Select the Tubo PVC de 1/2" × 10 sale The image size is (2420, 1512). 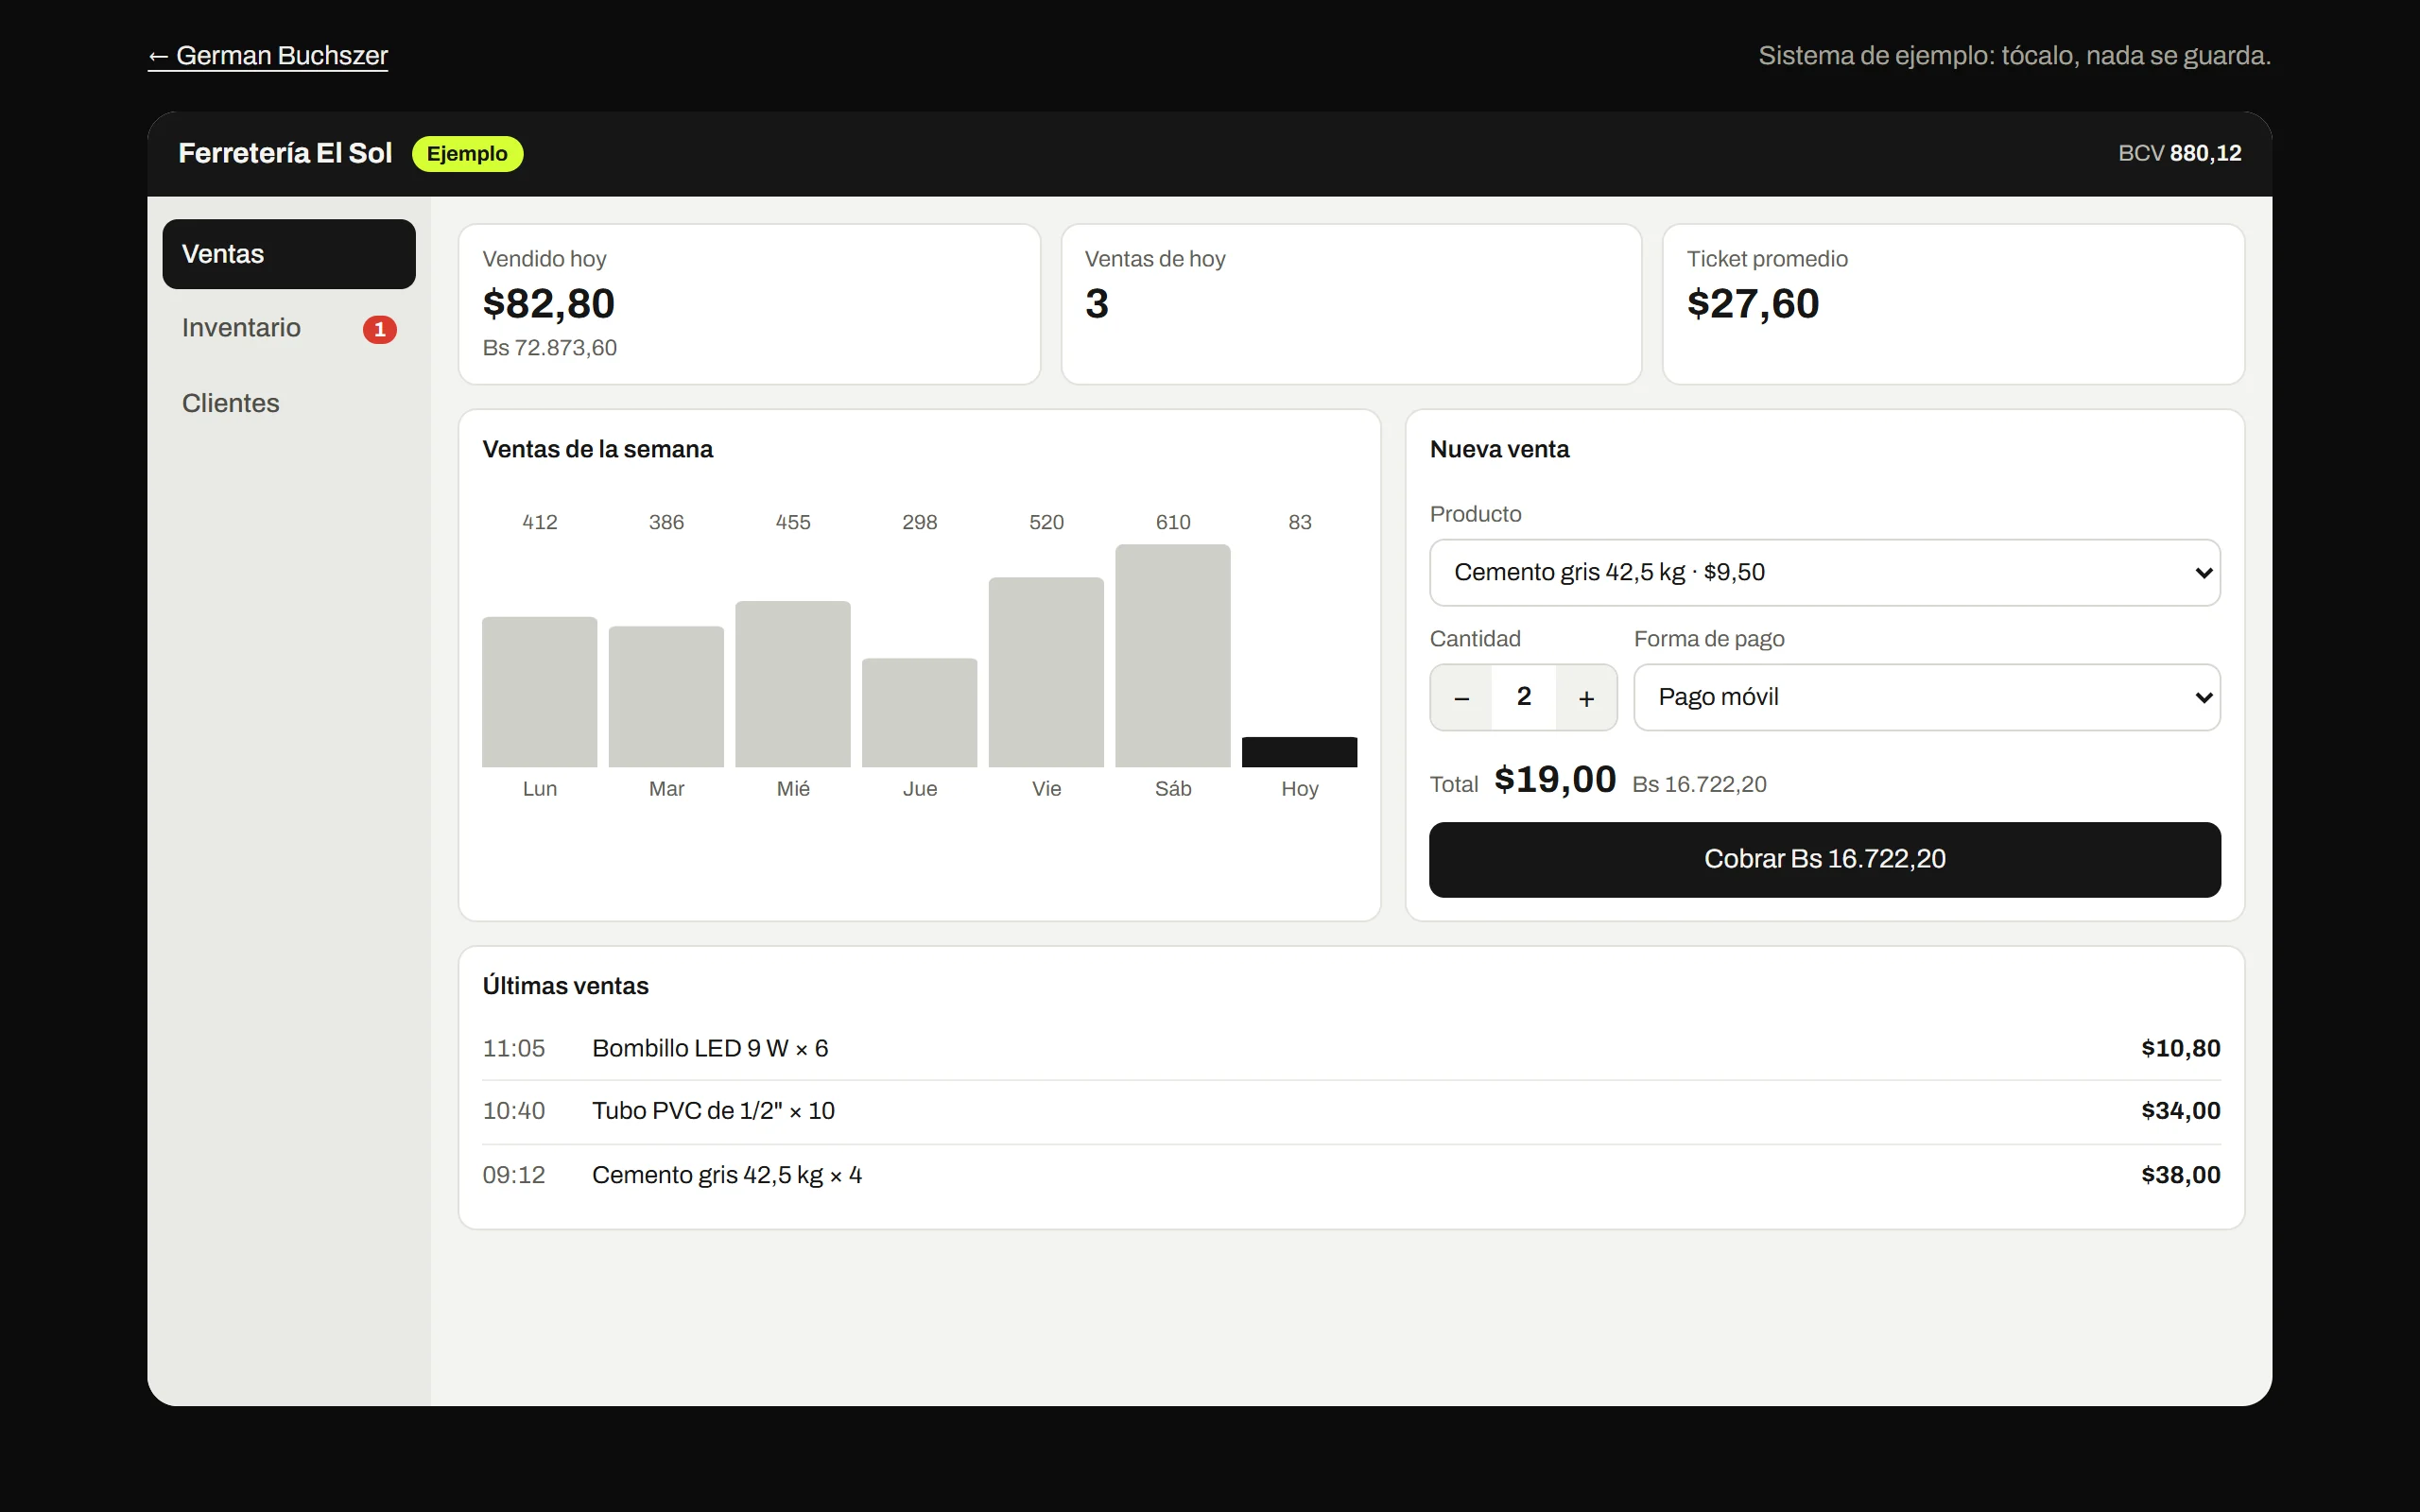tap(1351, 1111)
